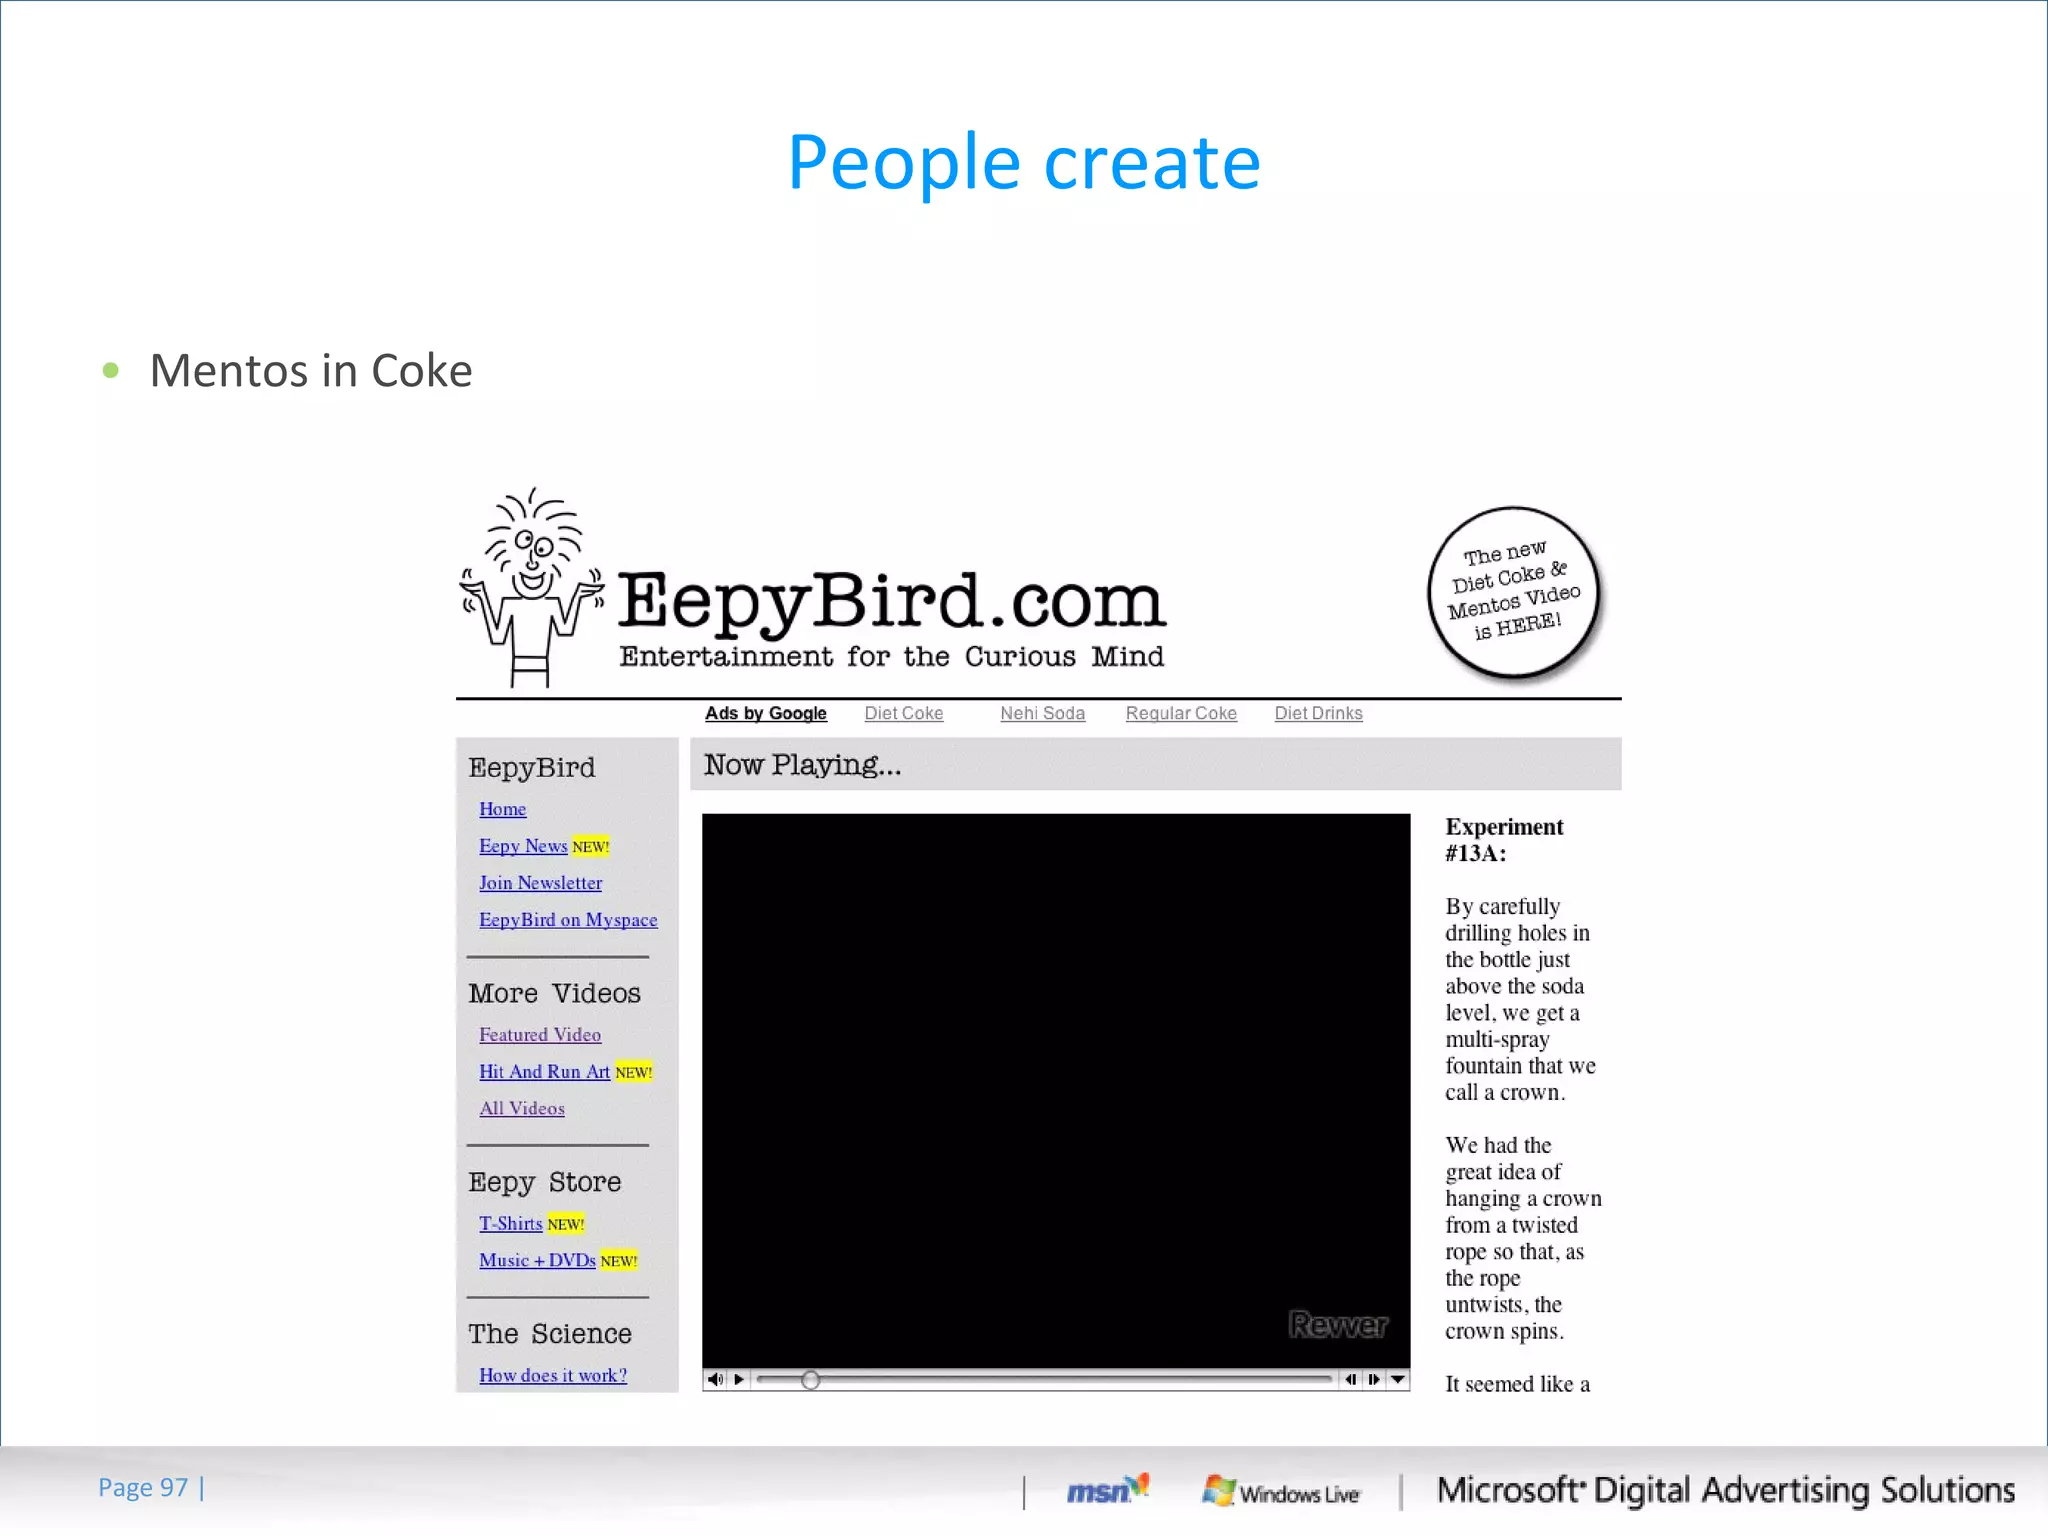
Task: Click 'Entertainment for the Curious Mind' tagline
Action: pyautogui.click(x=892, y=657)
